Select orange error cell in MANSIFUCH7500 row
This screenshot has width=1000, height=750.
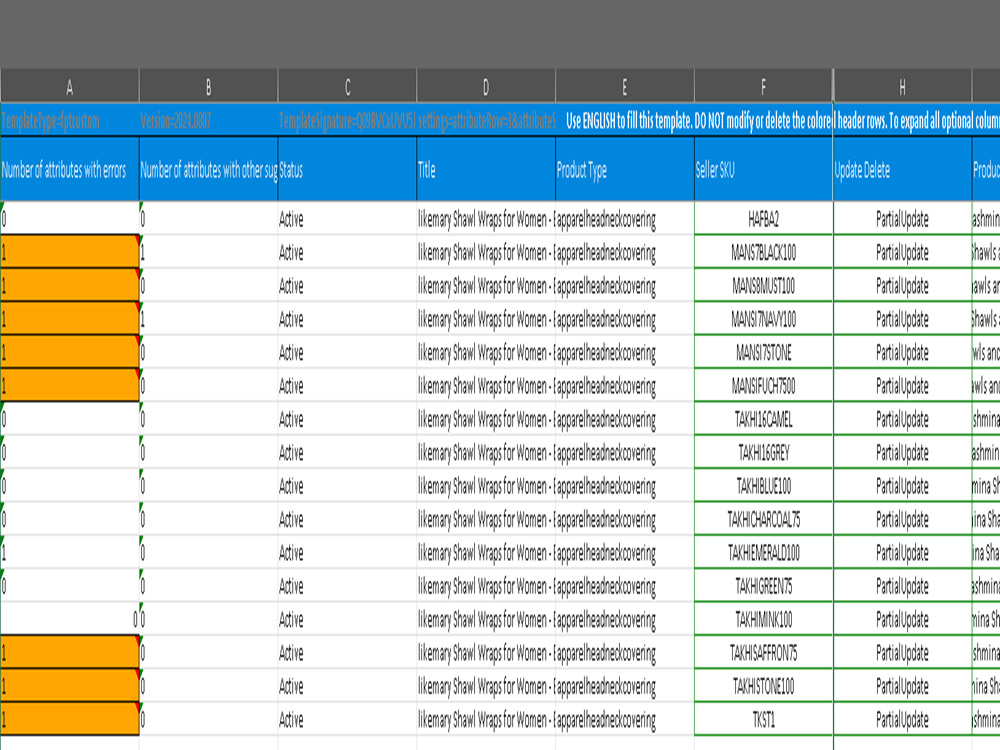click(70, 385)
